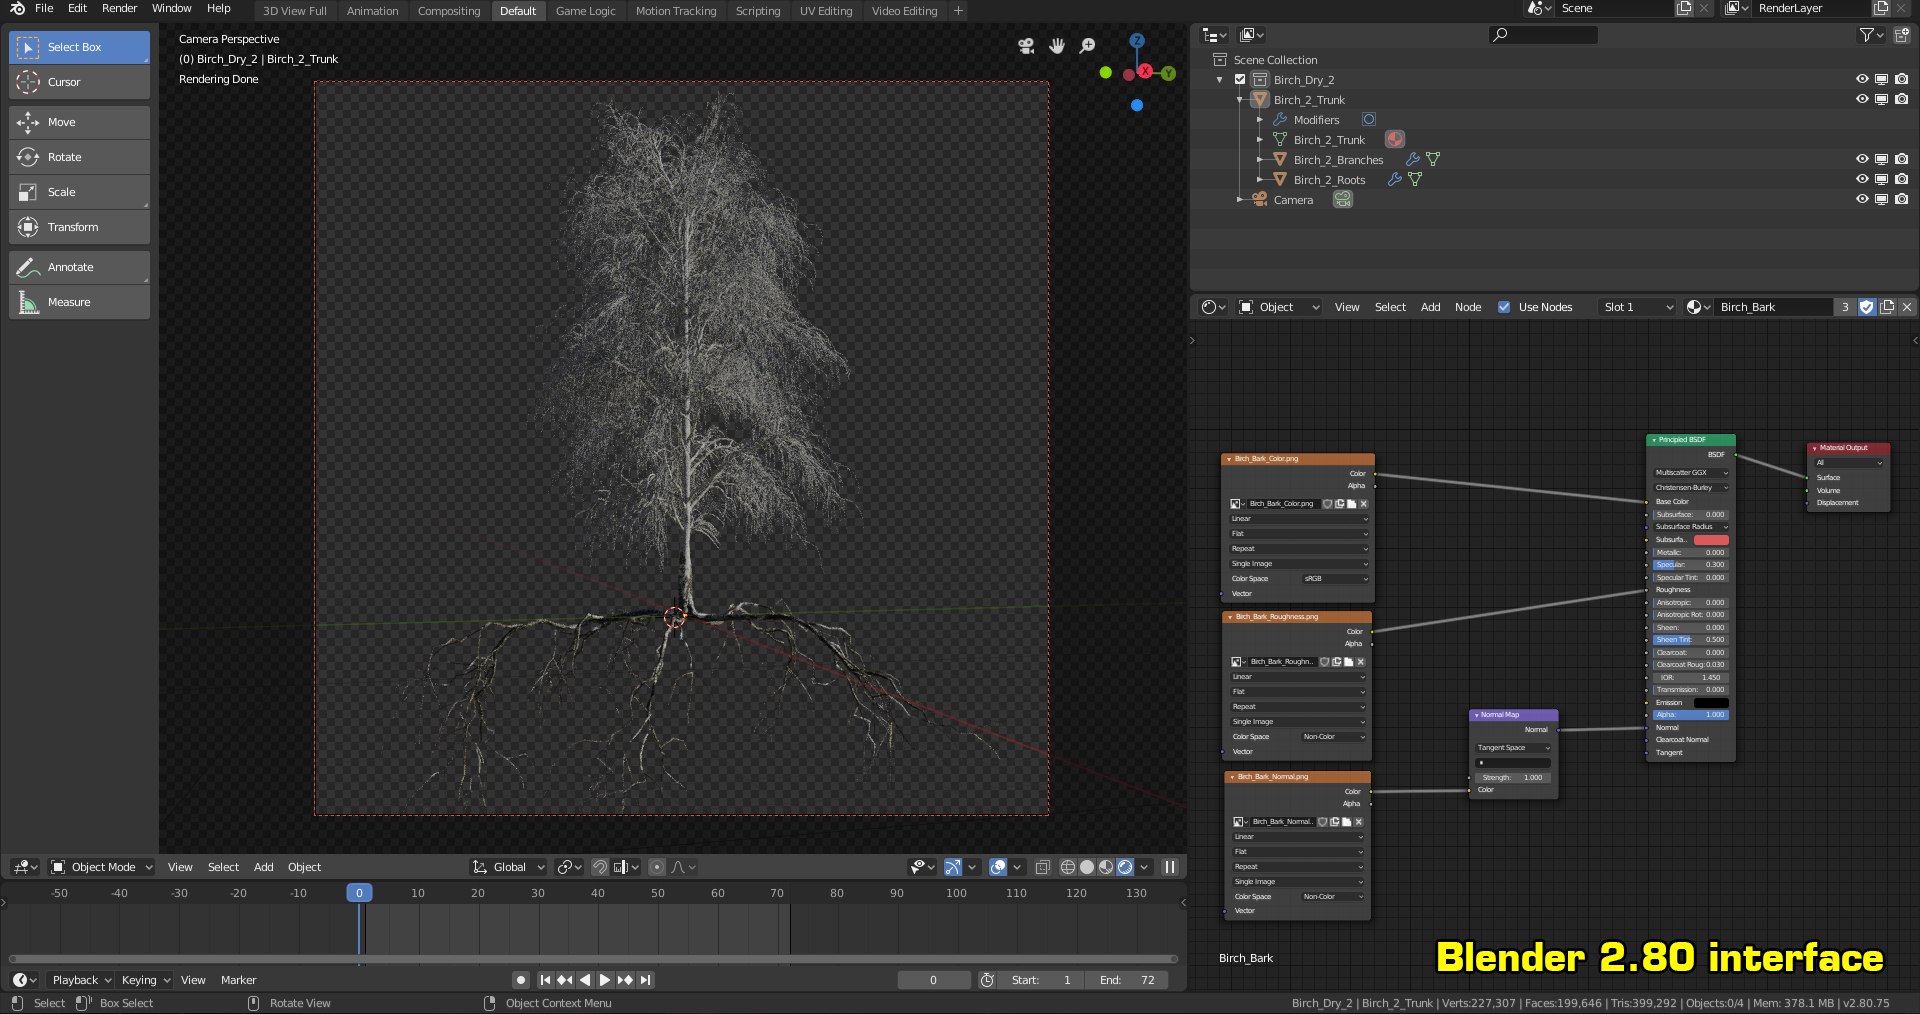Jump to the start frame

[545, 980]
